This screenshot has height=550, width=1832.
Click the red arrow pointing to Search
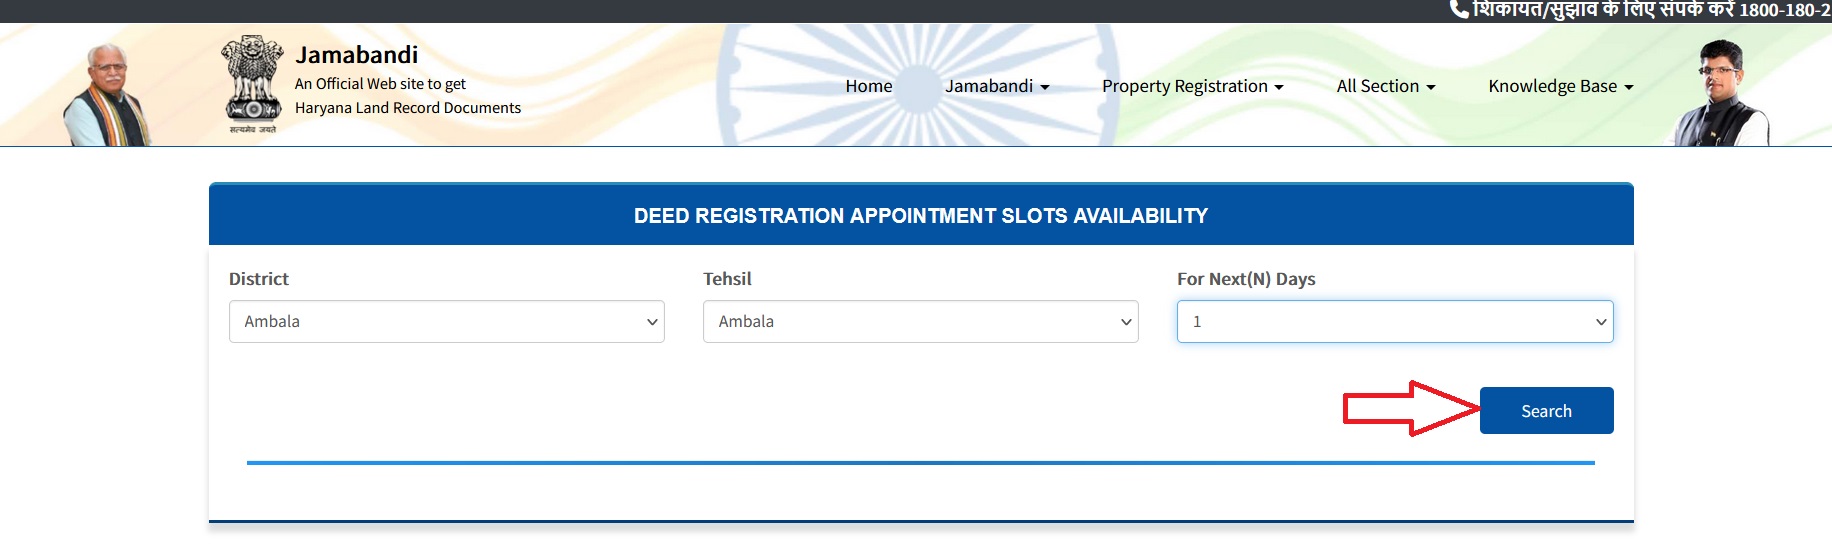coord(1410,409)
